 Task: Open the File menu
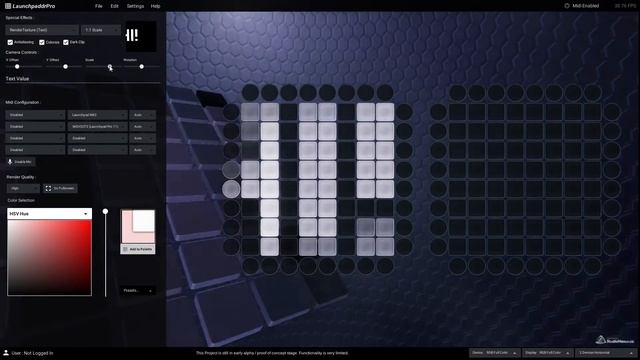click(98, 6)
